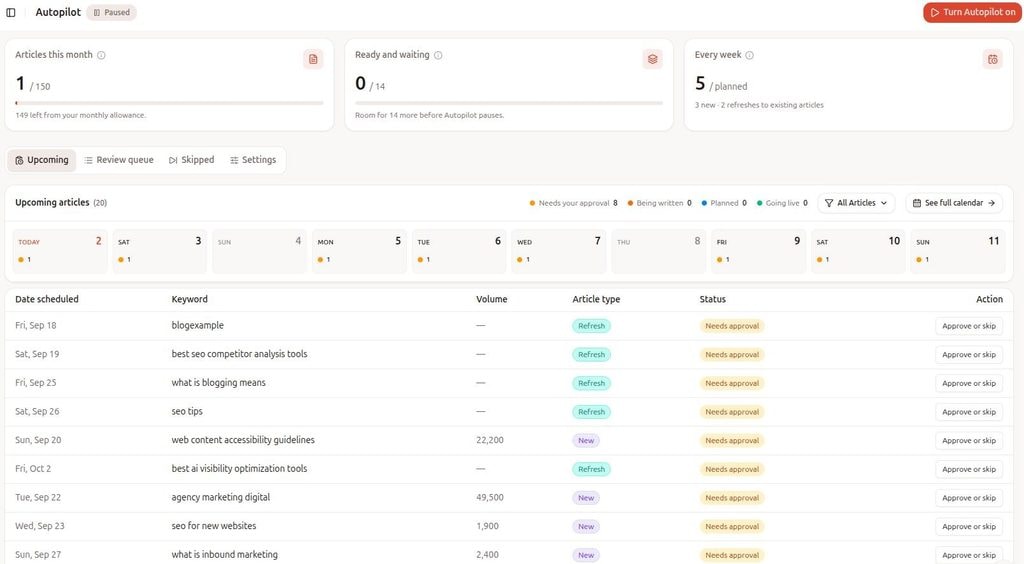See full calendar
Image resolution: width=1024 pixels, height=564 pixels.
954,203
